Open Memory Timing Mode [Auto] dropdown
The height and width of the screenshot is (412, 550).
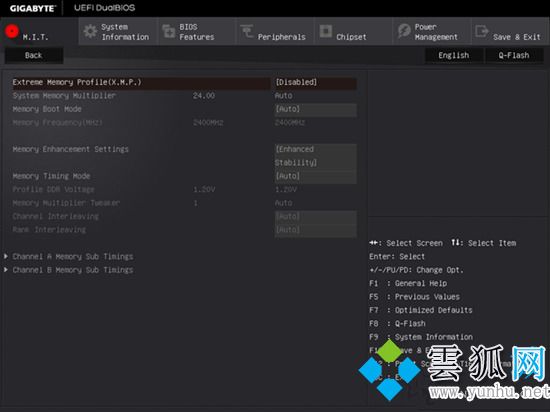point(316,176)
